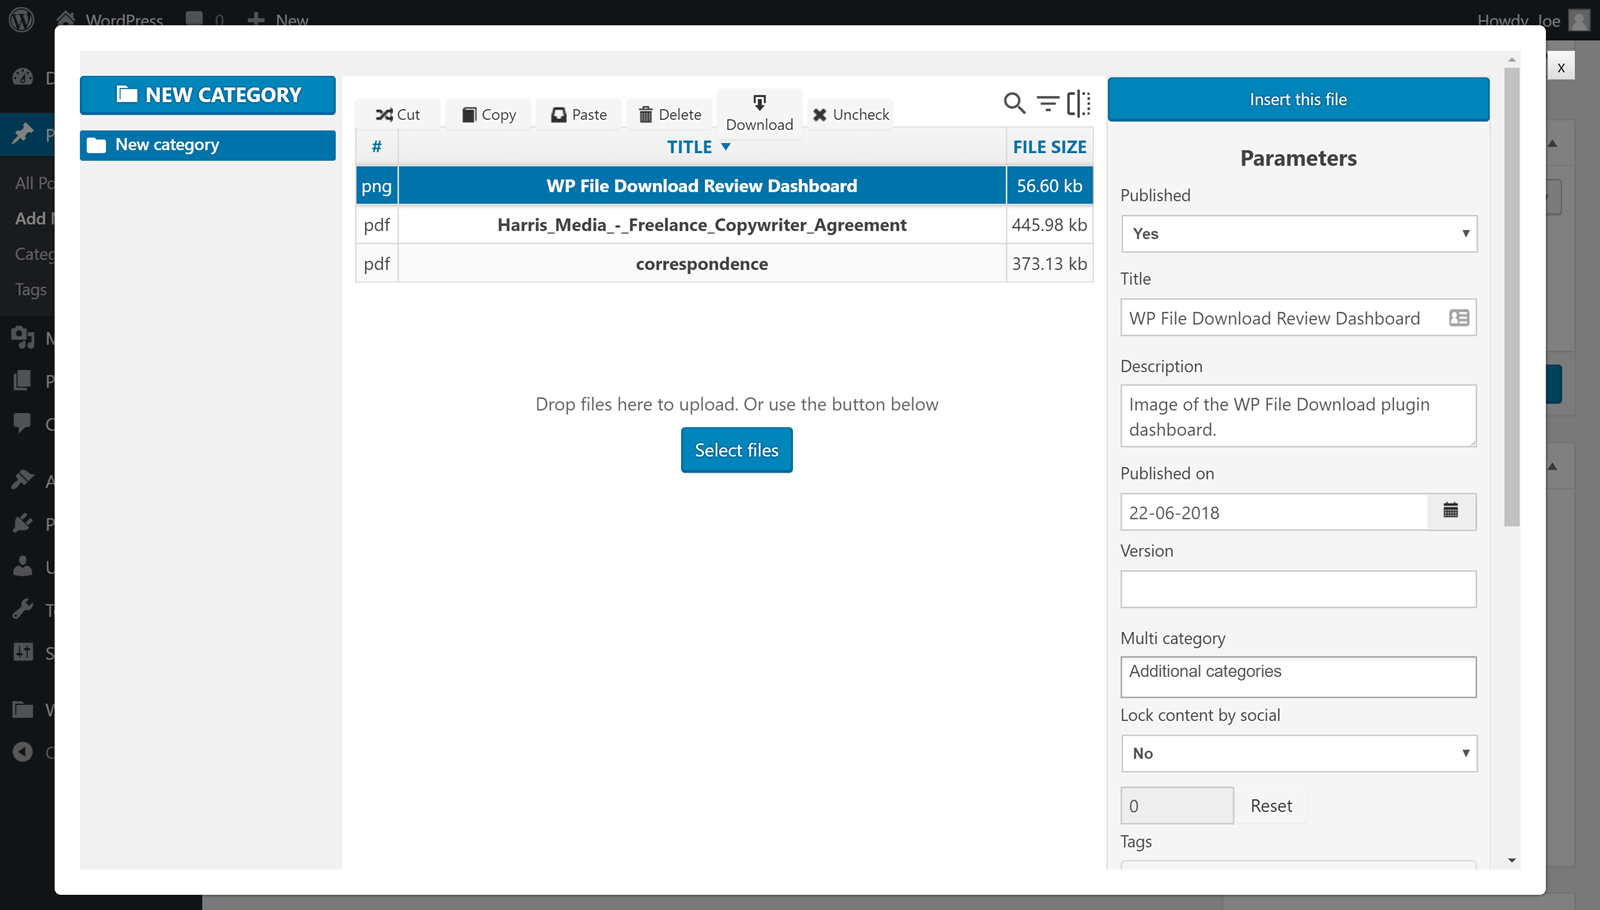Screen dimensions: 1600x910
Task: Click the Select files upload button
Action: 737,450
